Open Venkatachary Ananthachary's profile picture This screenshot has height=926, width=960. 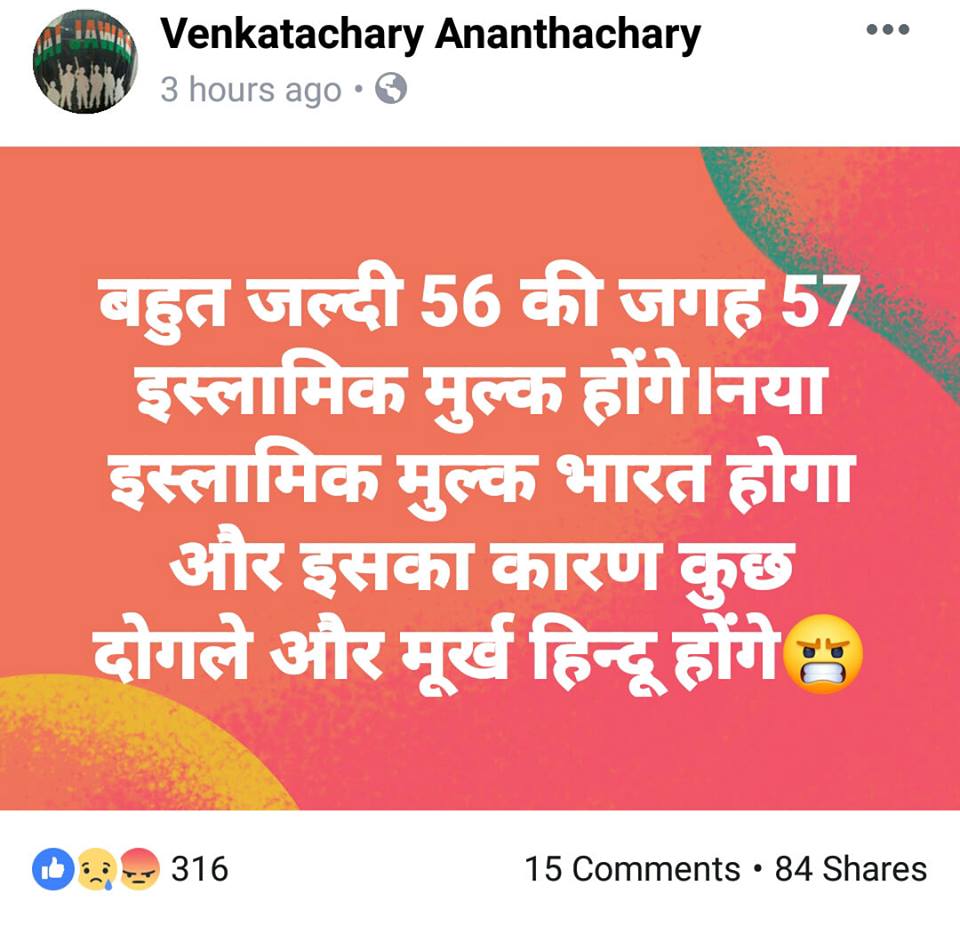[x=85, y=61]
